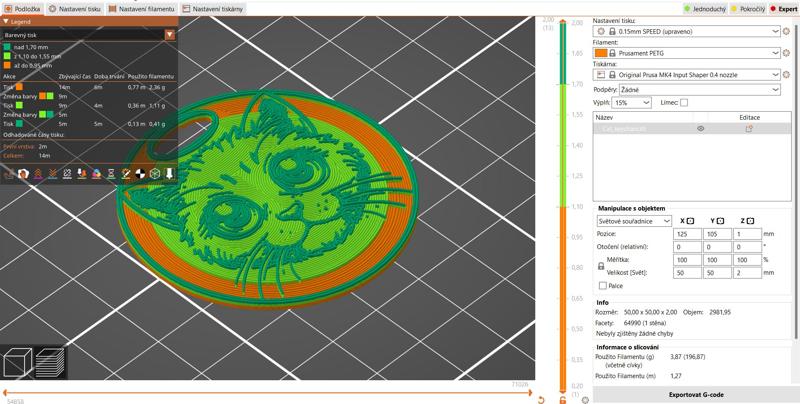Screen dimensions: 800x404
Task: Click the Pozice Y field showing 105
Action: click(x=717, y=234)
